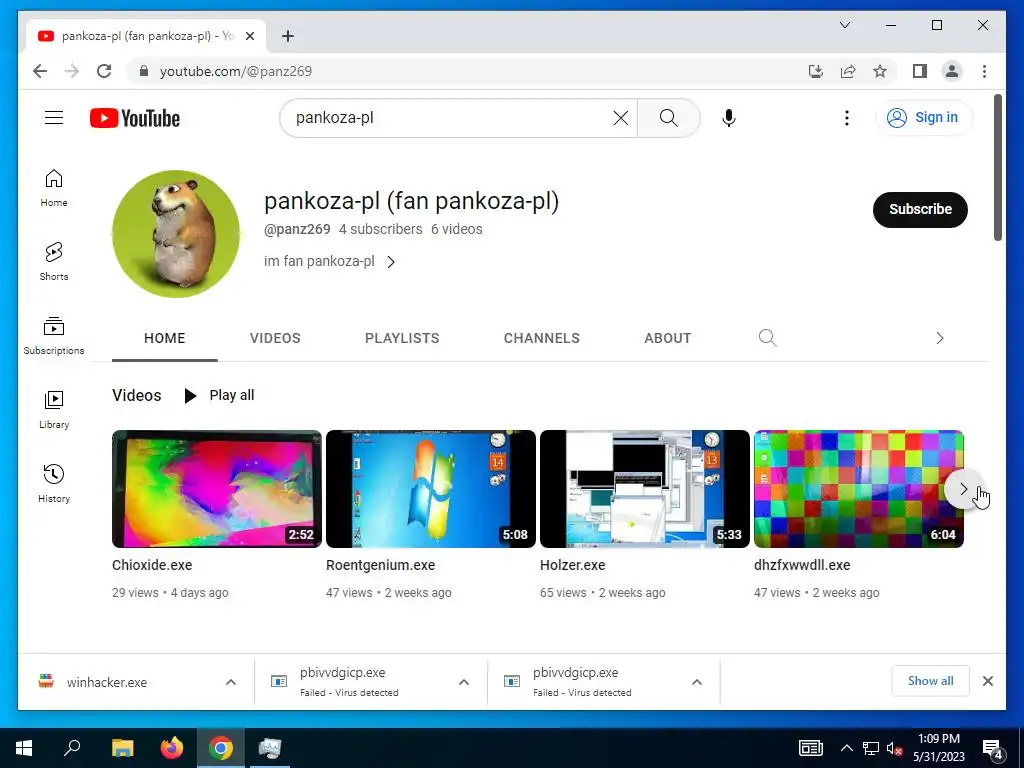Clear the search box with the X
Image resolution: width=1024 pixels, height=768 pixels.
(x=621, y=118)
